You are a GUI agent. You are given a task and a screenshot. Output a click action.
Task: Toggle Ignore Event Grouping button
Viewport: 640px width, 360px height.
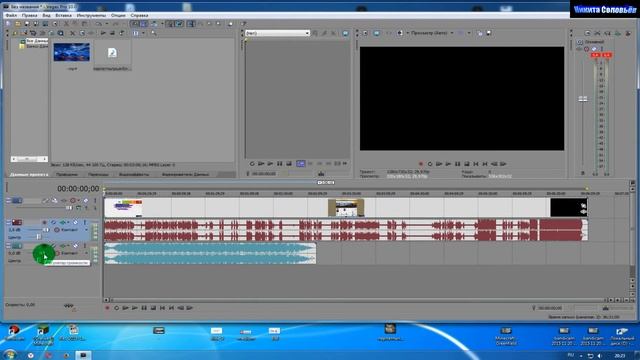pos(179,24)
